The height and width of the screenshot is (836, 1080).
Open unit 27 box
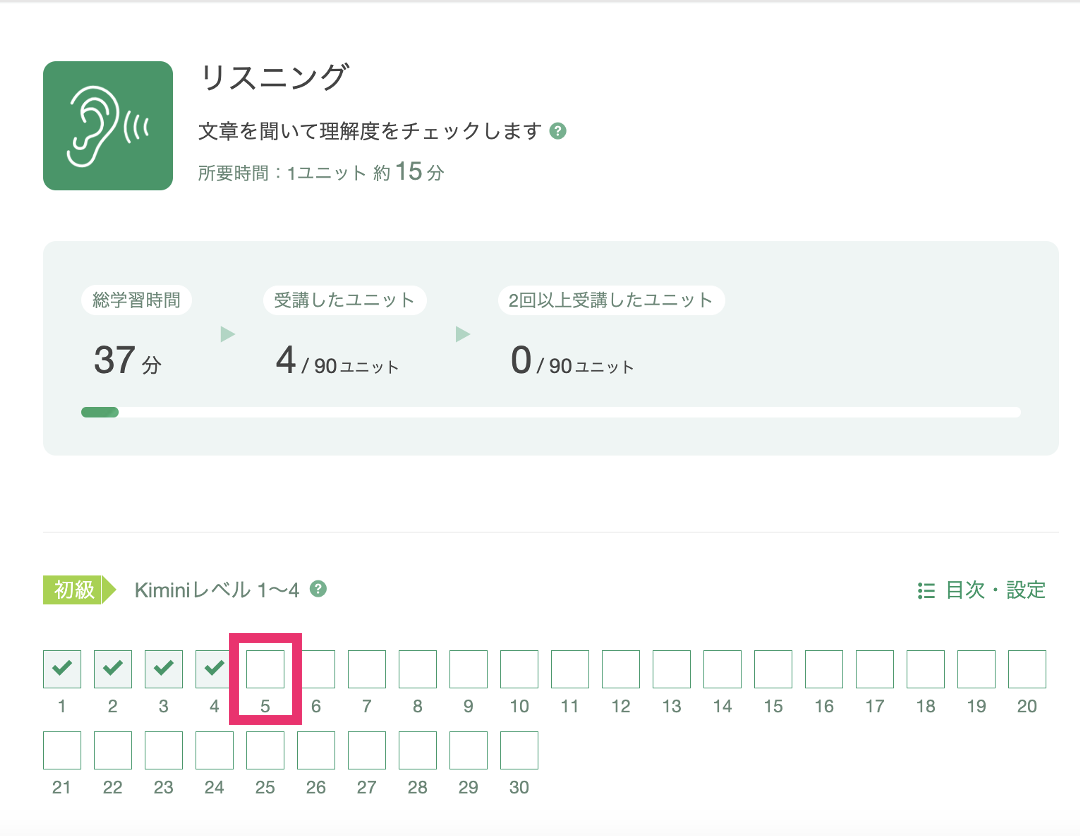367,750
